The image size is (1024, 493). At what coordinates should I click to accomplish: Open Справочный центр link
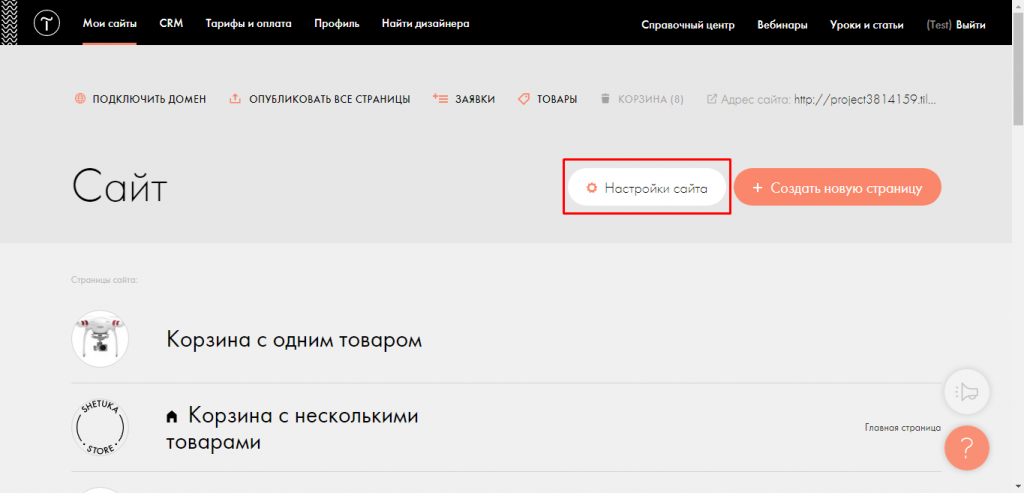pyautogui.click(x=688, y=25)
